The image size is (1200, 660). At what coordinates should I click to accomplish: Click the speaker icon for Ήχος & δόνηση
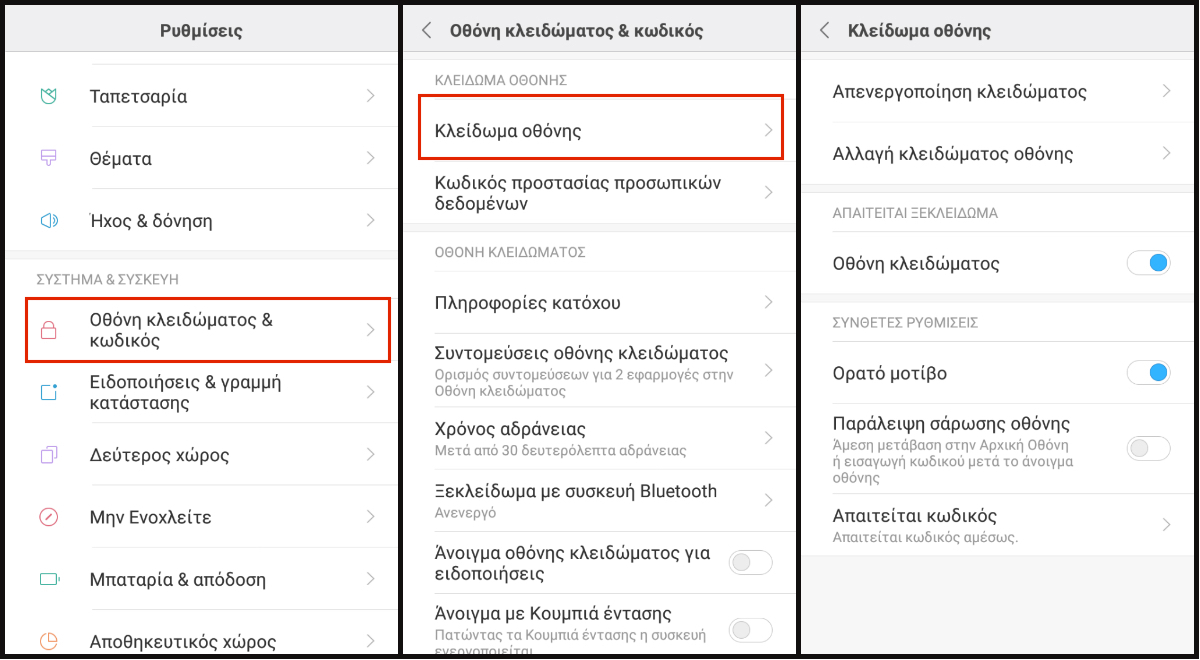click(x=49, y=220)
